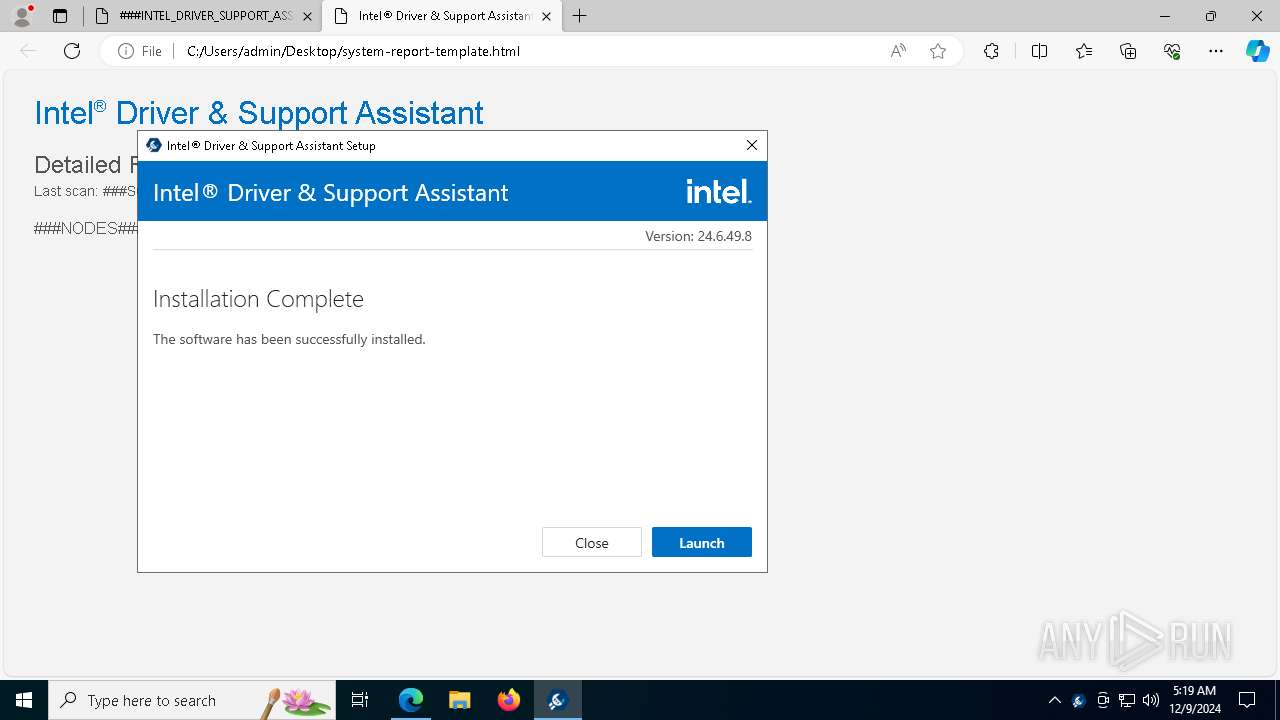Open a new browser tab
Viewport: 1280px width, 720px height.
(x=580, y=16)
